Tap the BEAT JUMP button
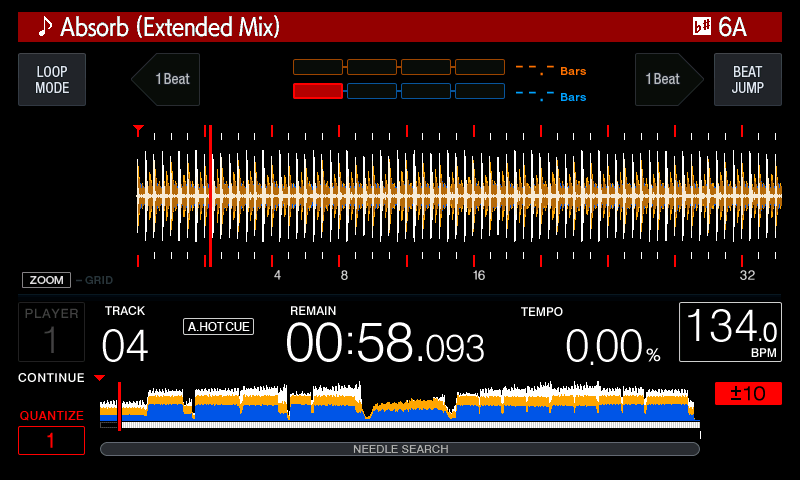This screenshot has width=800, height=480. (x=747, y=80)
